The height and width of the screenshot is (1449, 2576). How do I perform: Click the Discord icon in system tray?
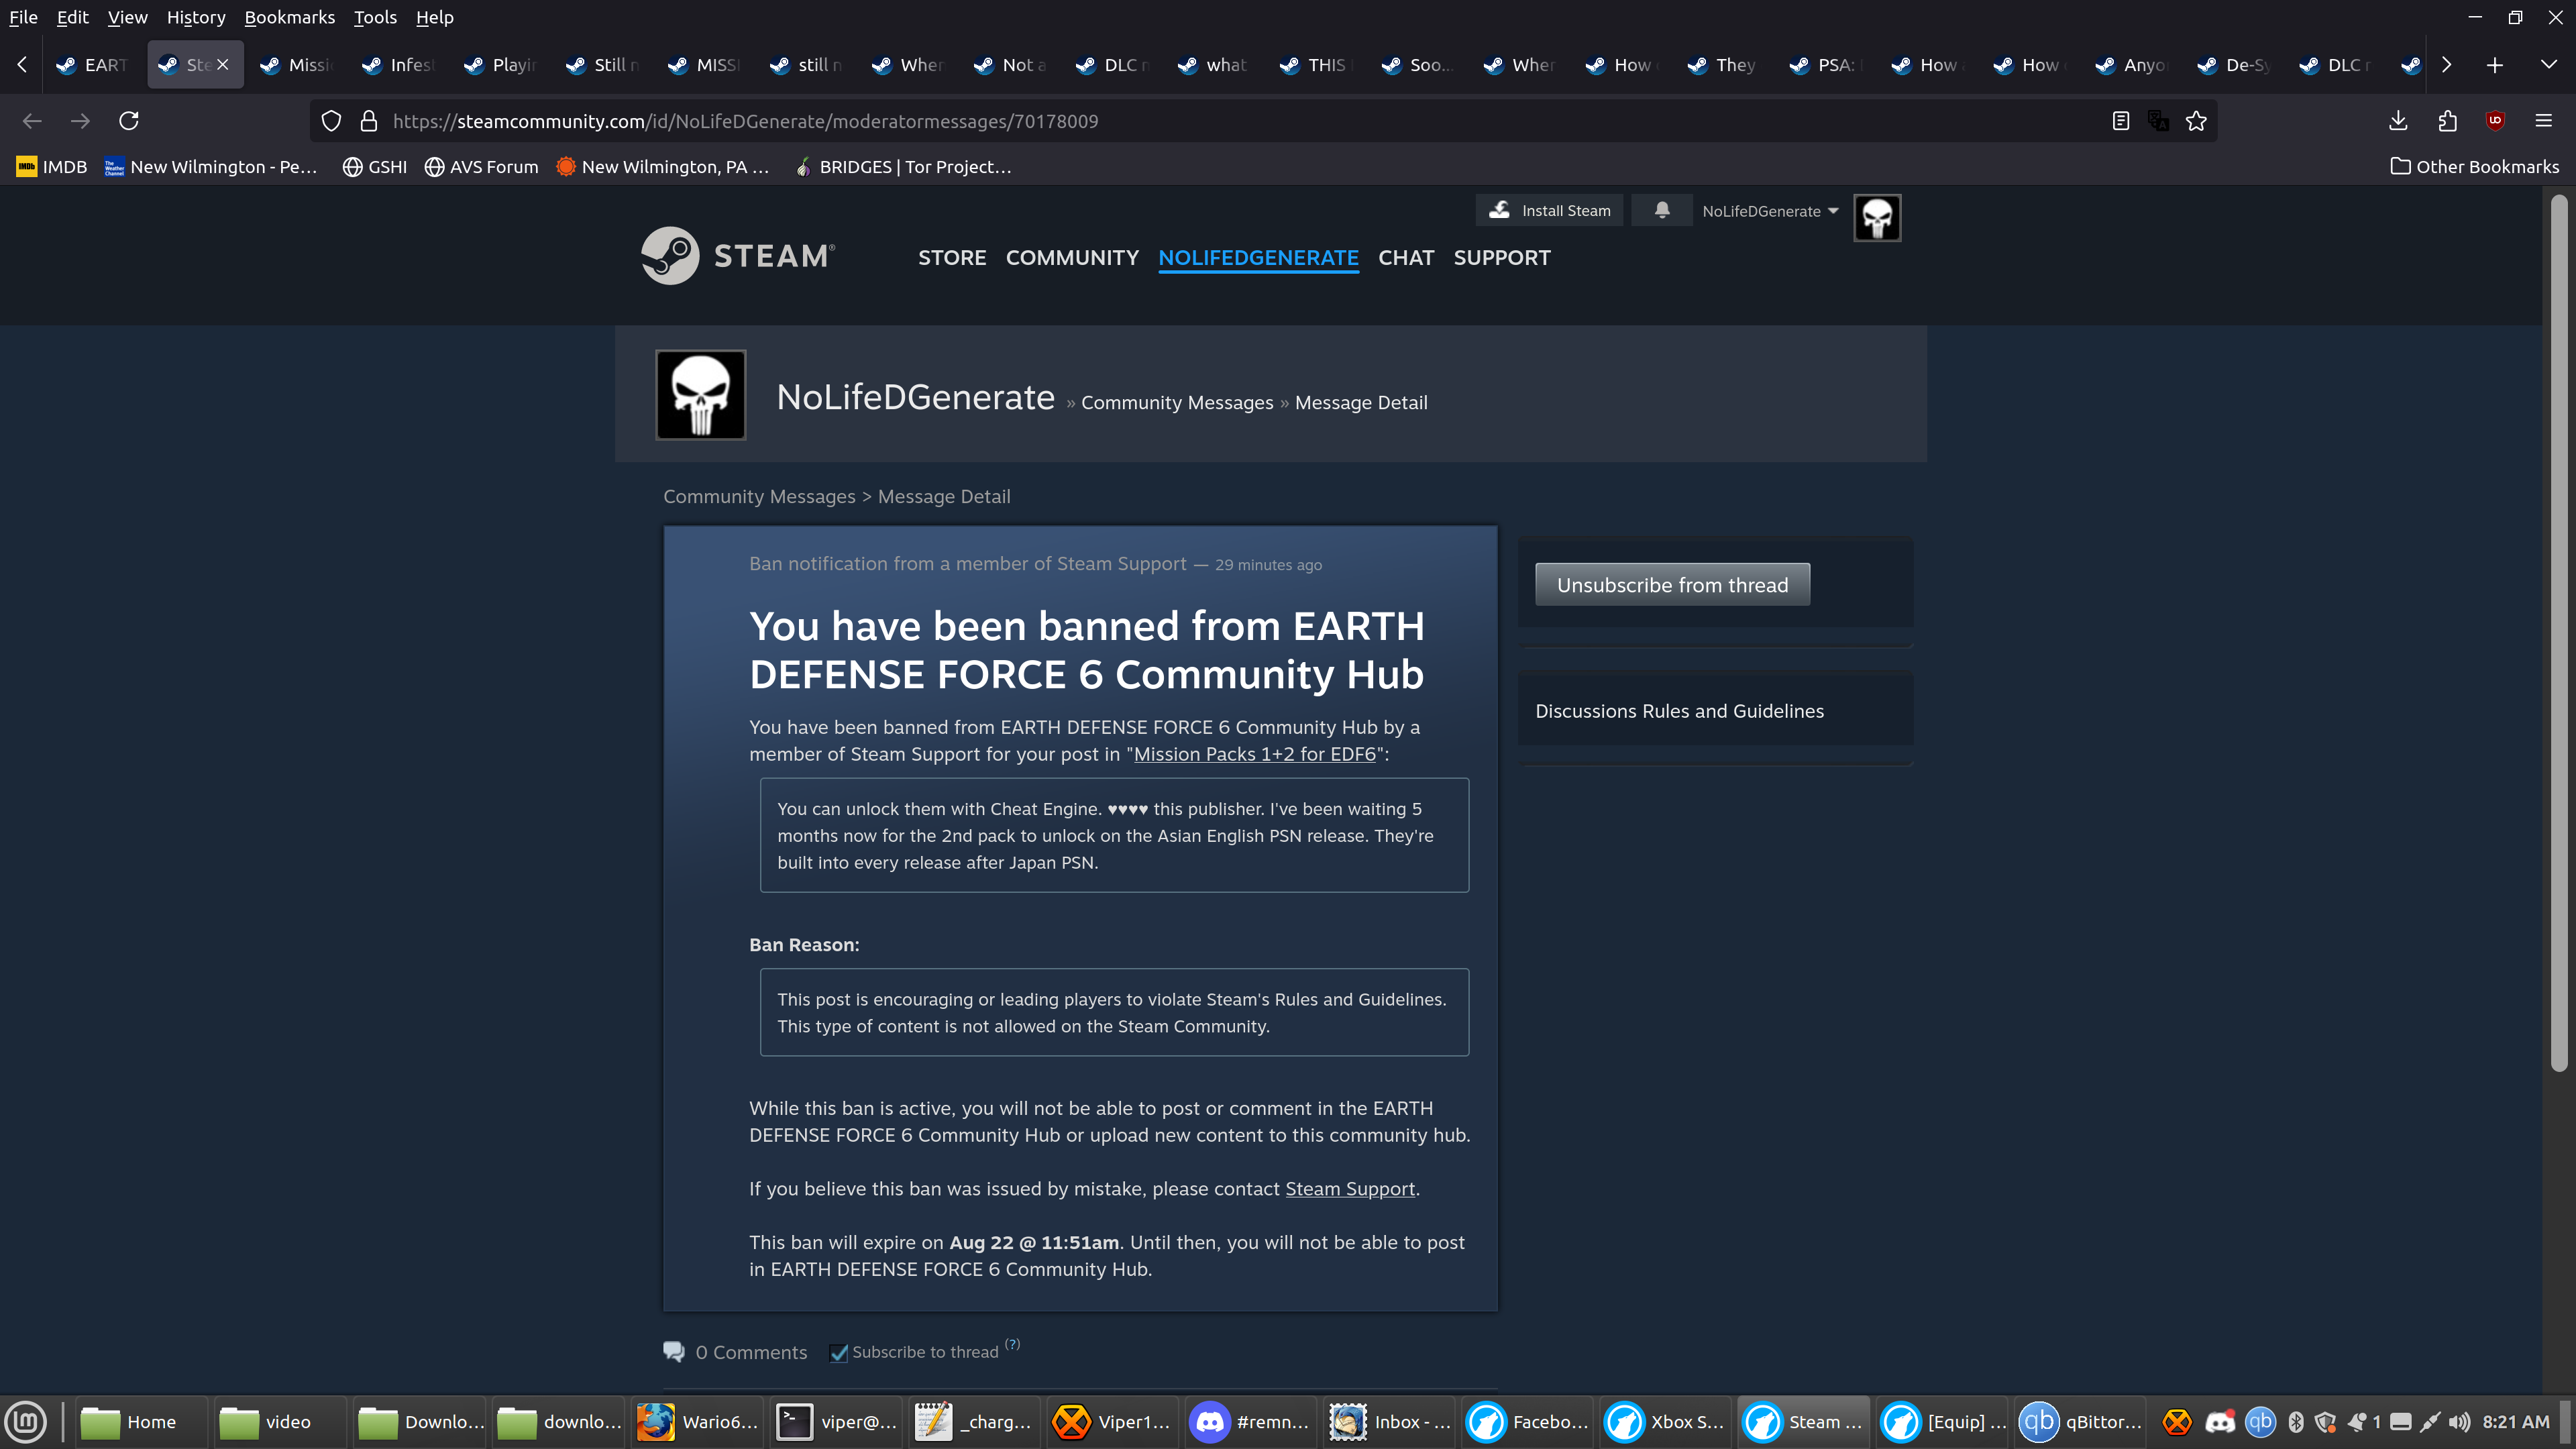[x=2220, y=1422]
